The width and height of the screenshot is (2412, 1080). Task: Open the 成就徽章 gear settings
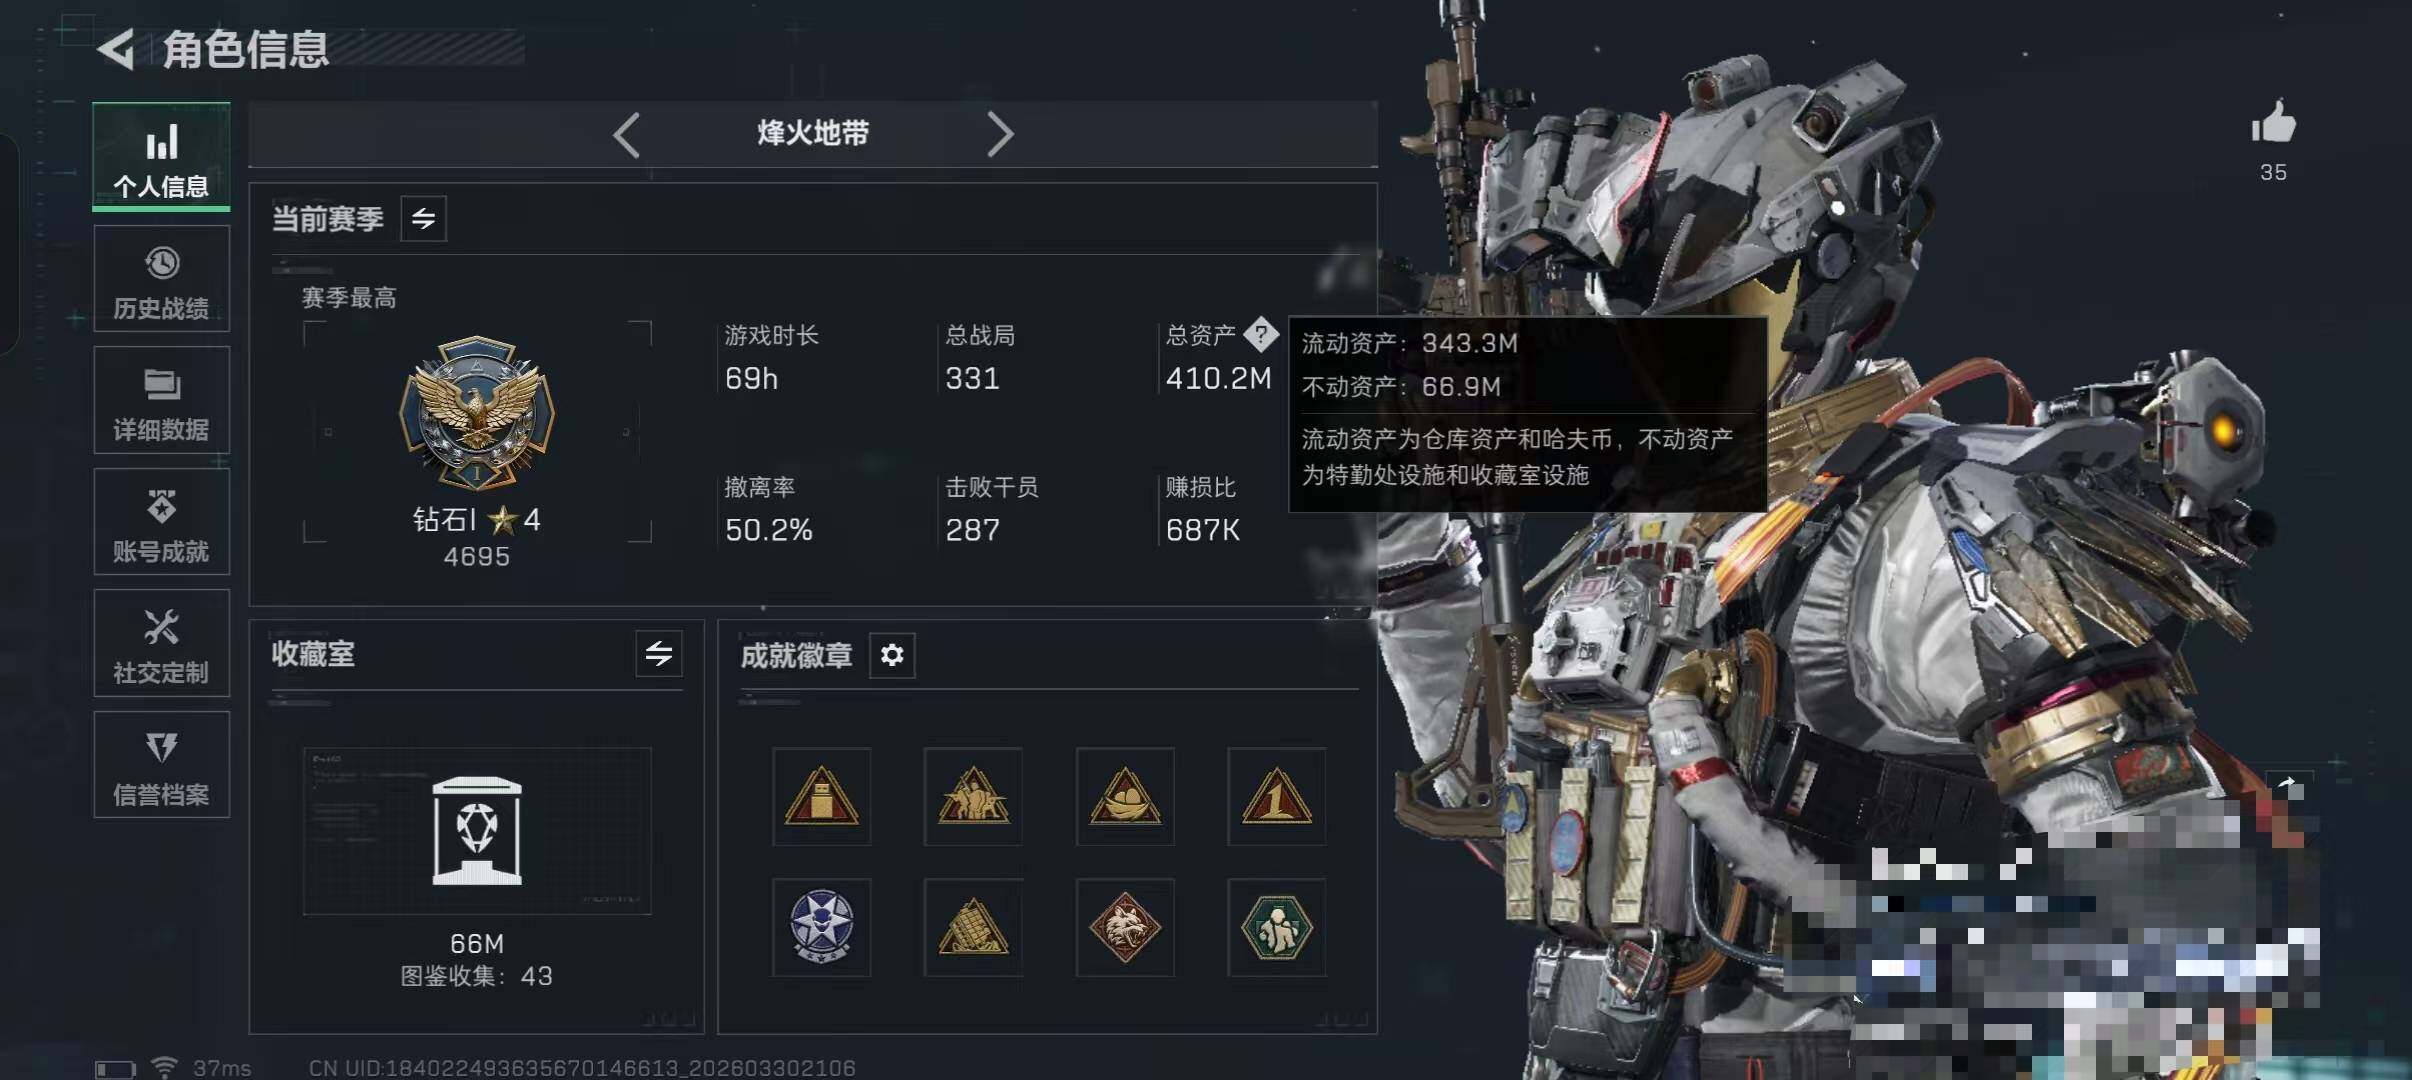tap(892, 655)
